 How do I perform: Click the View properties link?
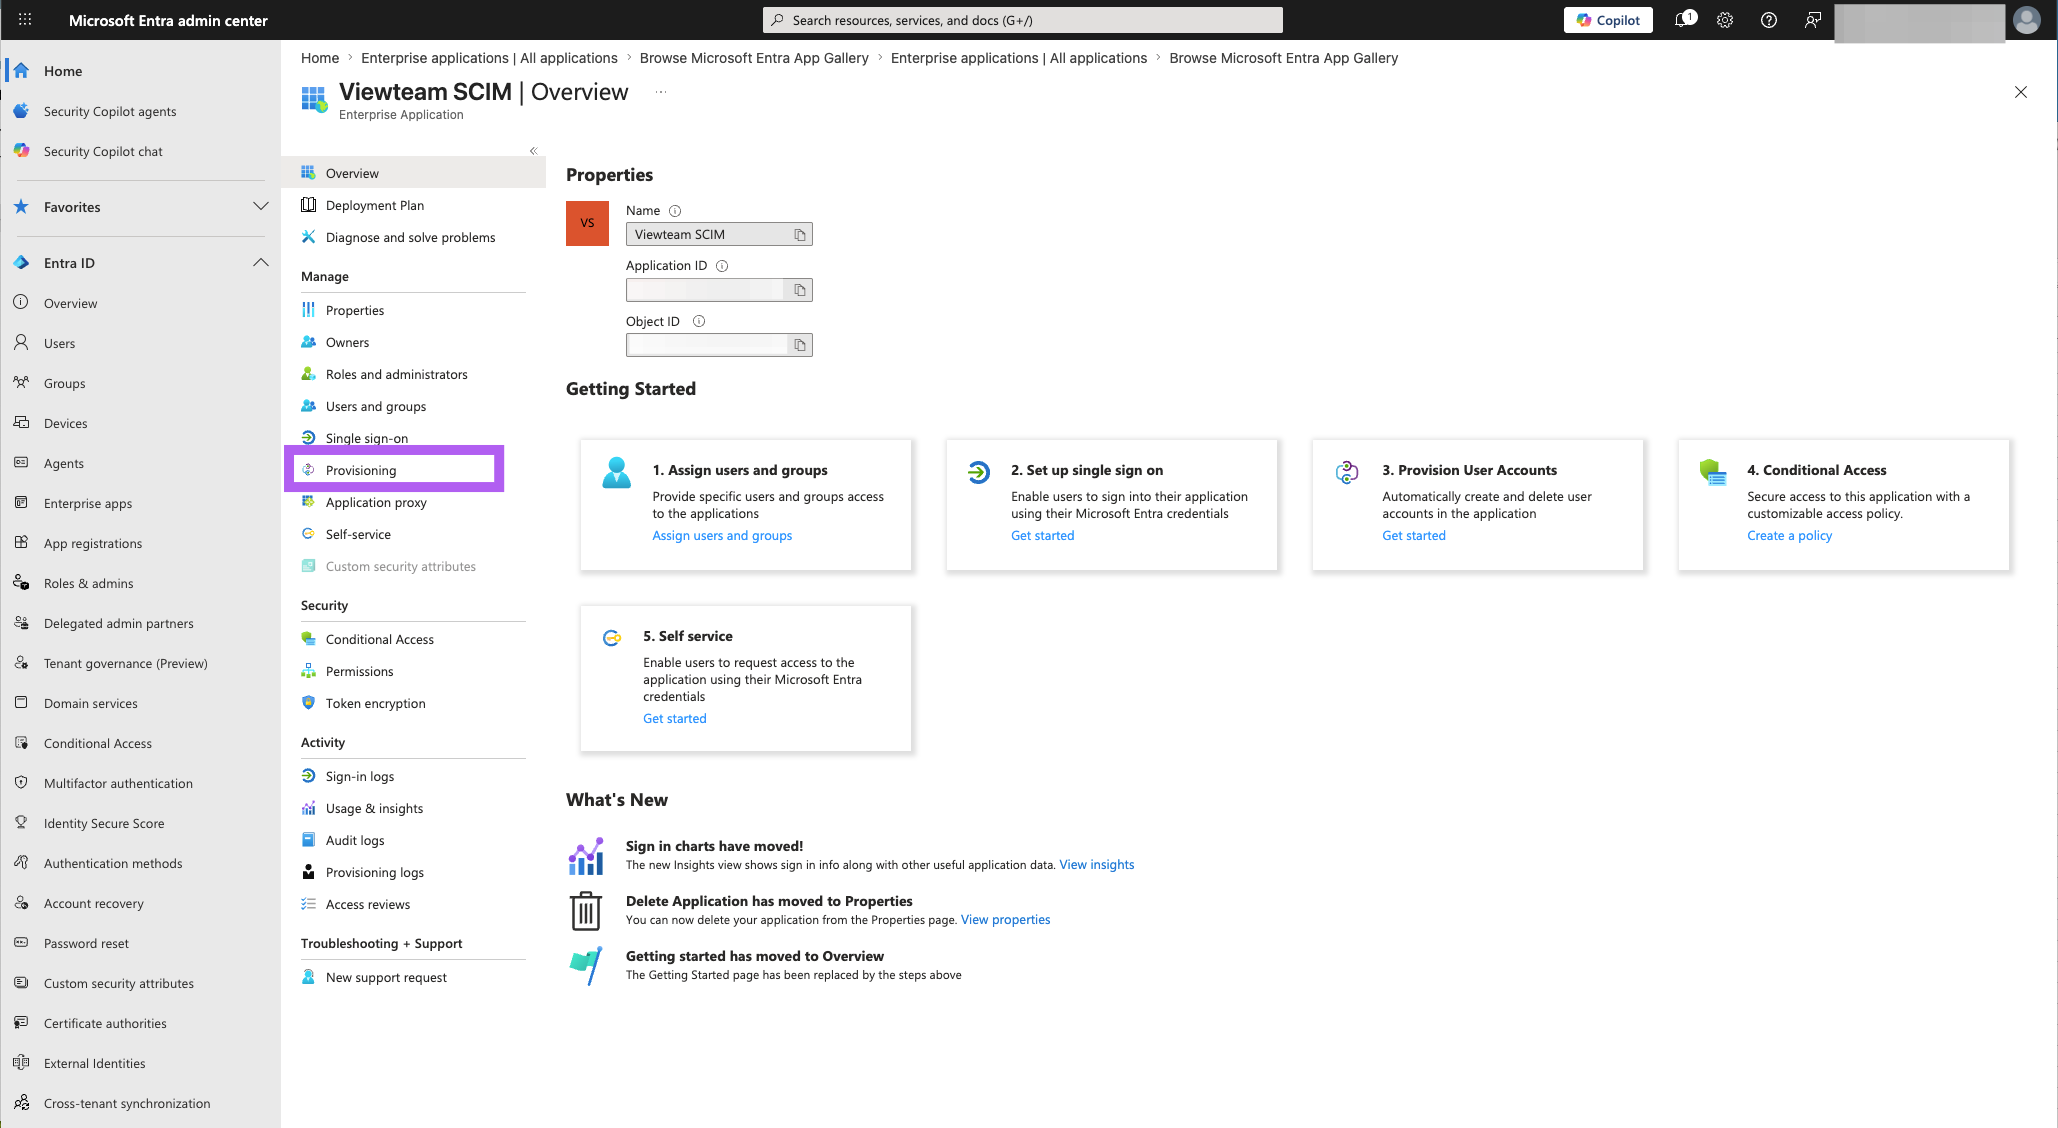coord(1005,920)
